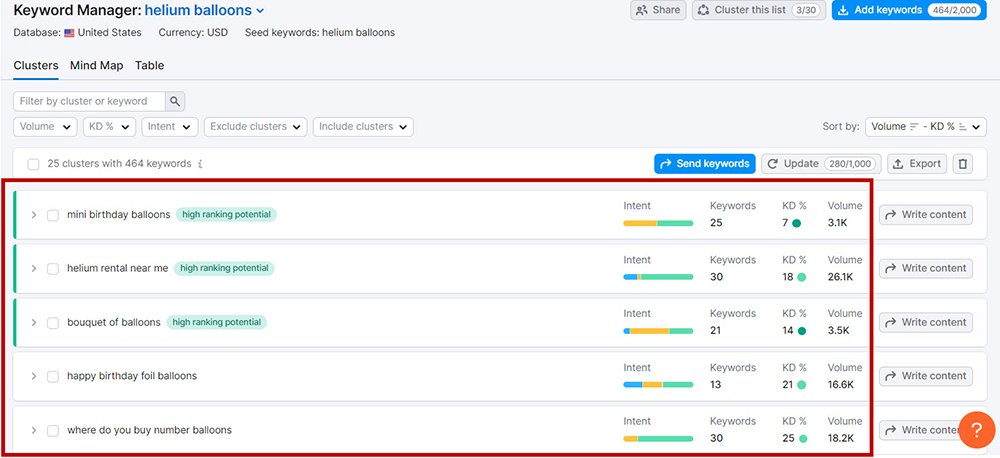Image resolution: width=1000 pixels, height=458 pixels.
Task: Click the mini birthday balloons cluster name
Action: [x=119, y=215]
